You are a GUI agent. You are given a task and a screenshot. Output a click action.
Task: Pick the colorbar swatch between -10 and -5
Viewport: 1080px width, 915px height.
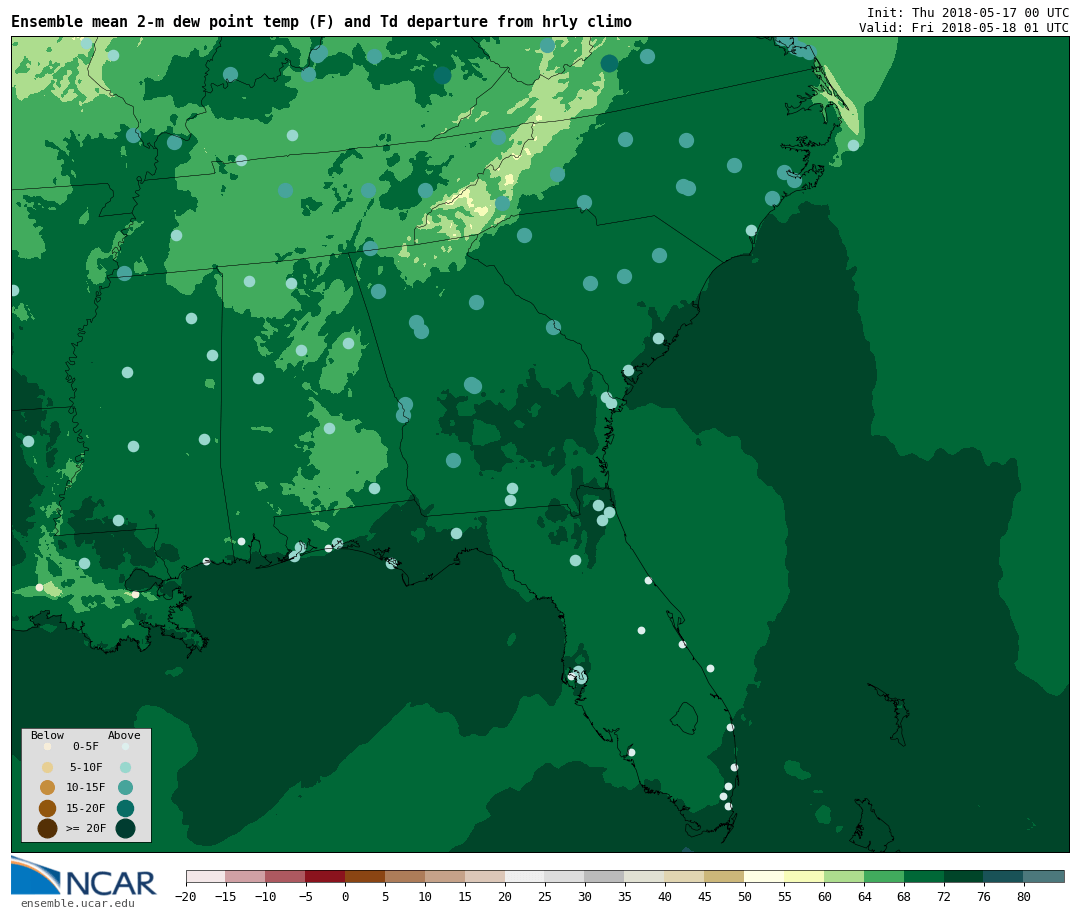[285, 876]
